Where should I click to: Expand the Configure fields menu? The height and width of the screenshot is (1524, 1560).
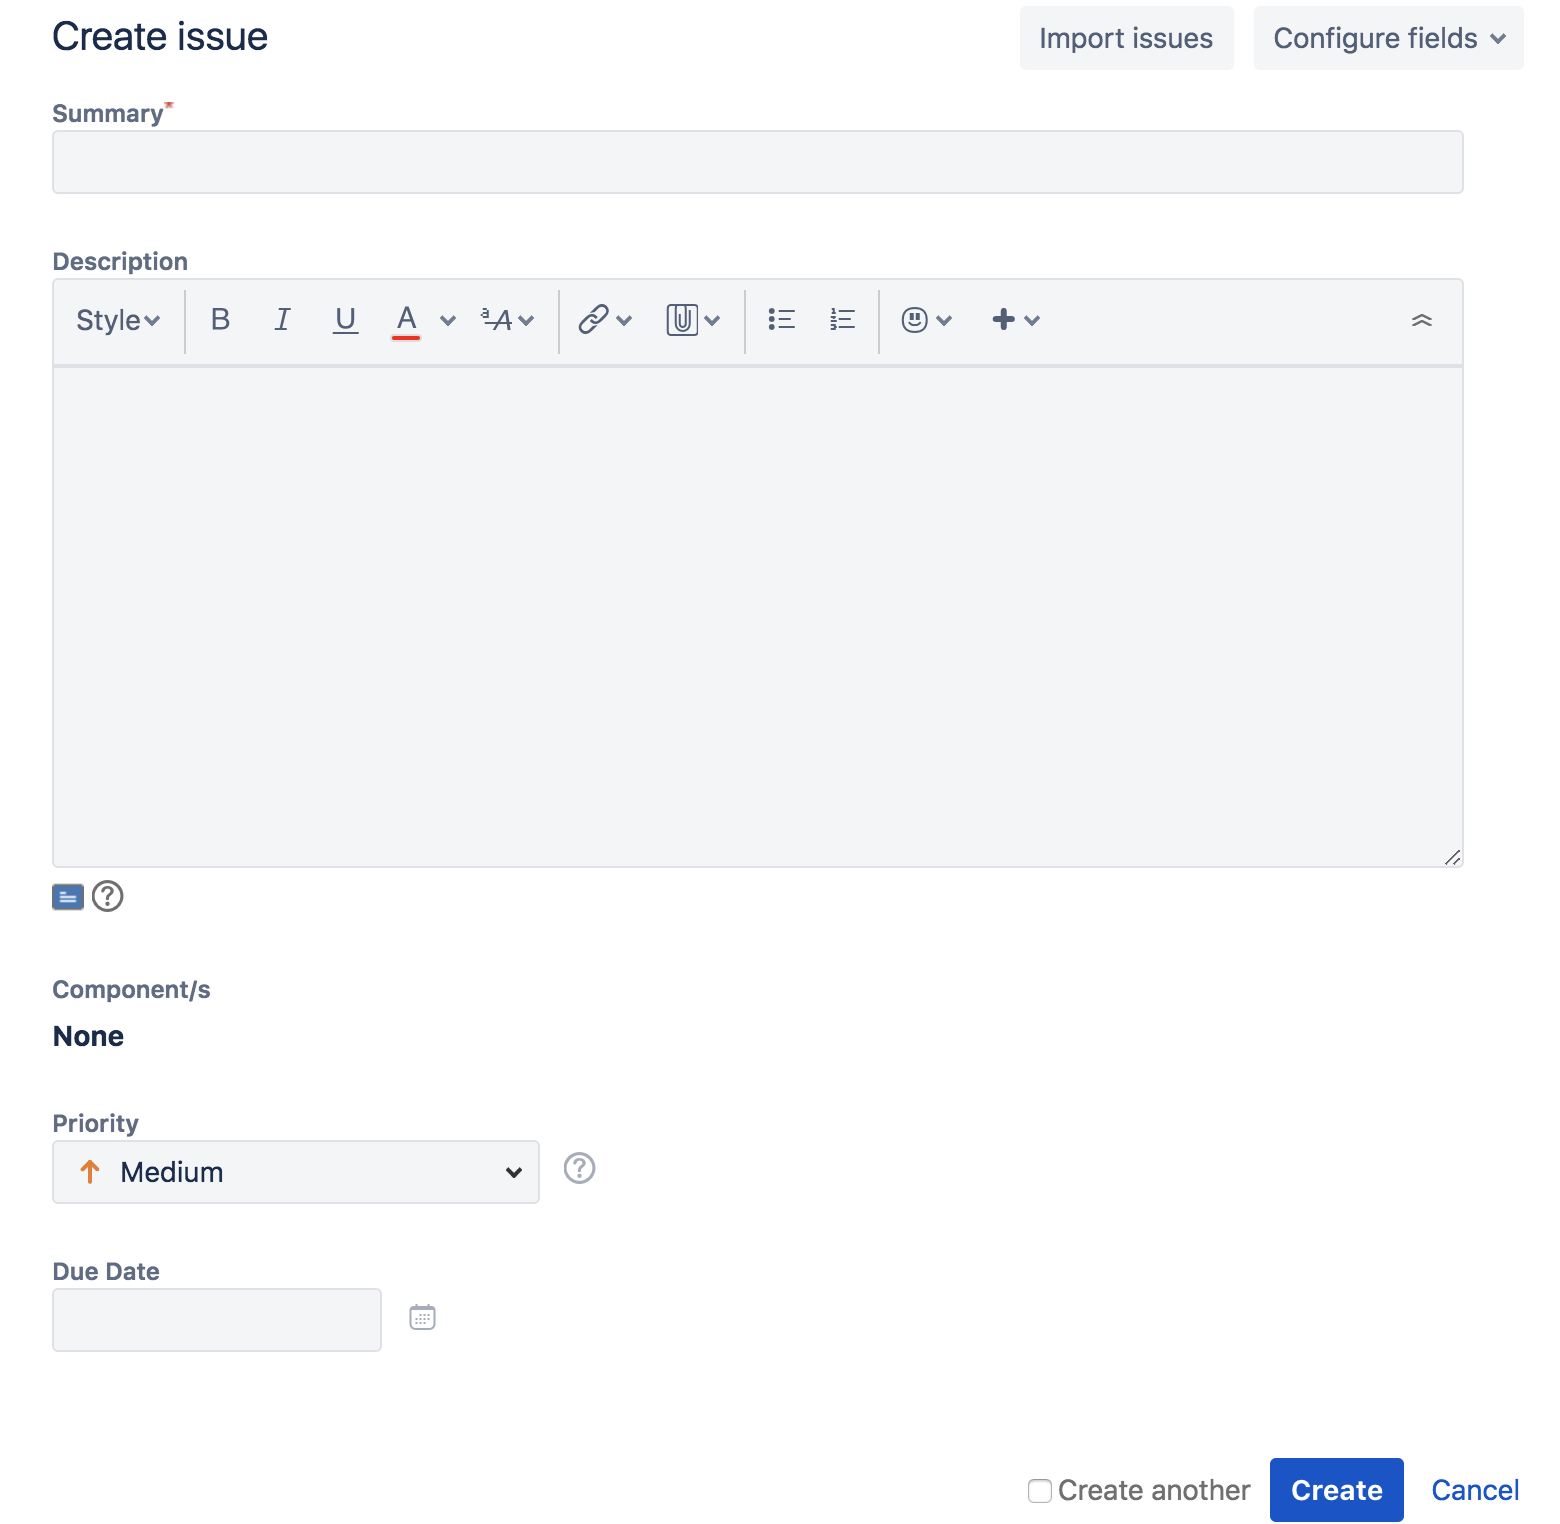tap(1389, 38)
